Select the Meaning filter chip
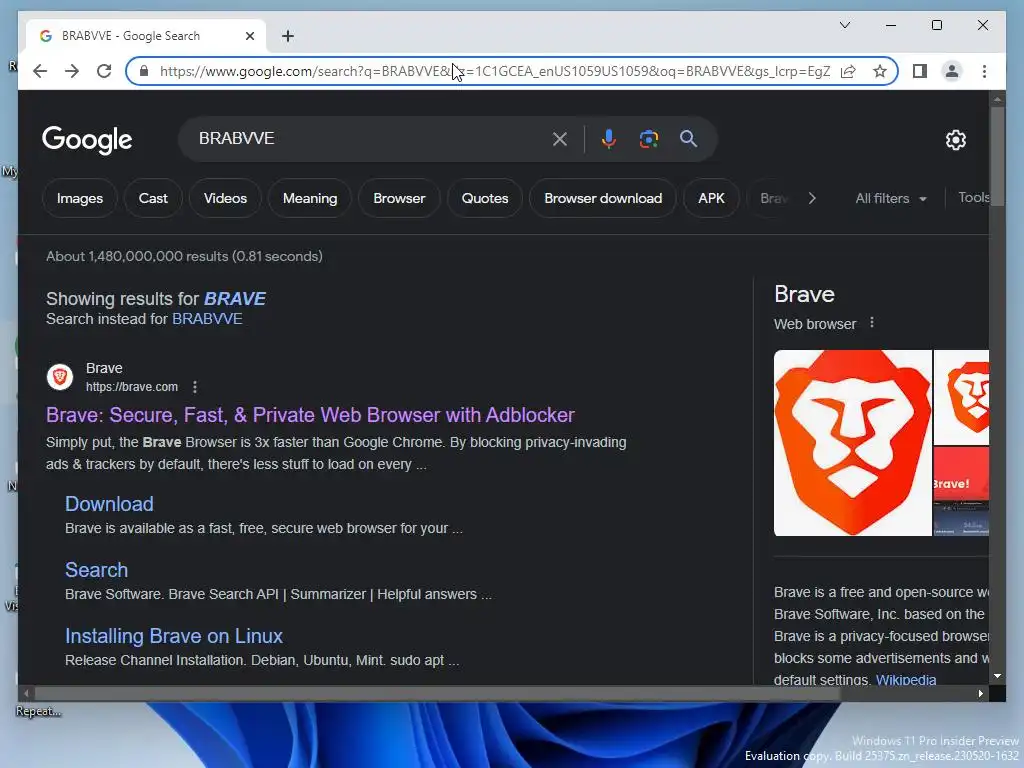1024x768 pixels. [x=310, y=199]
